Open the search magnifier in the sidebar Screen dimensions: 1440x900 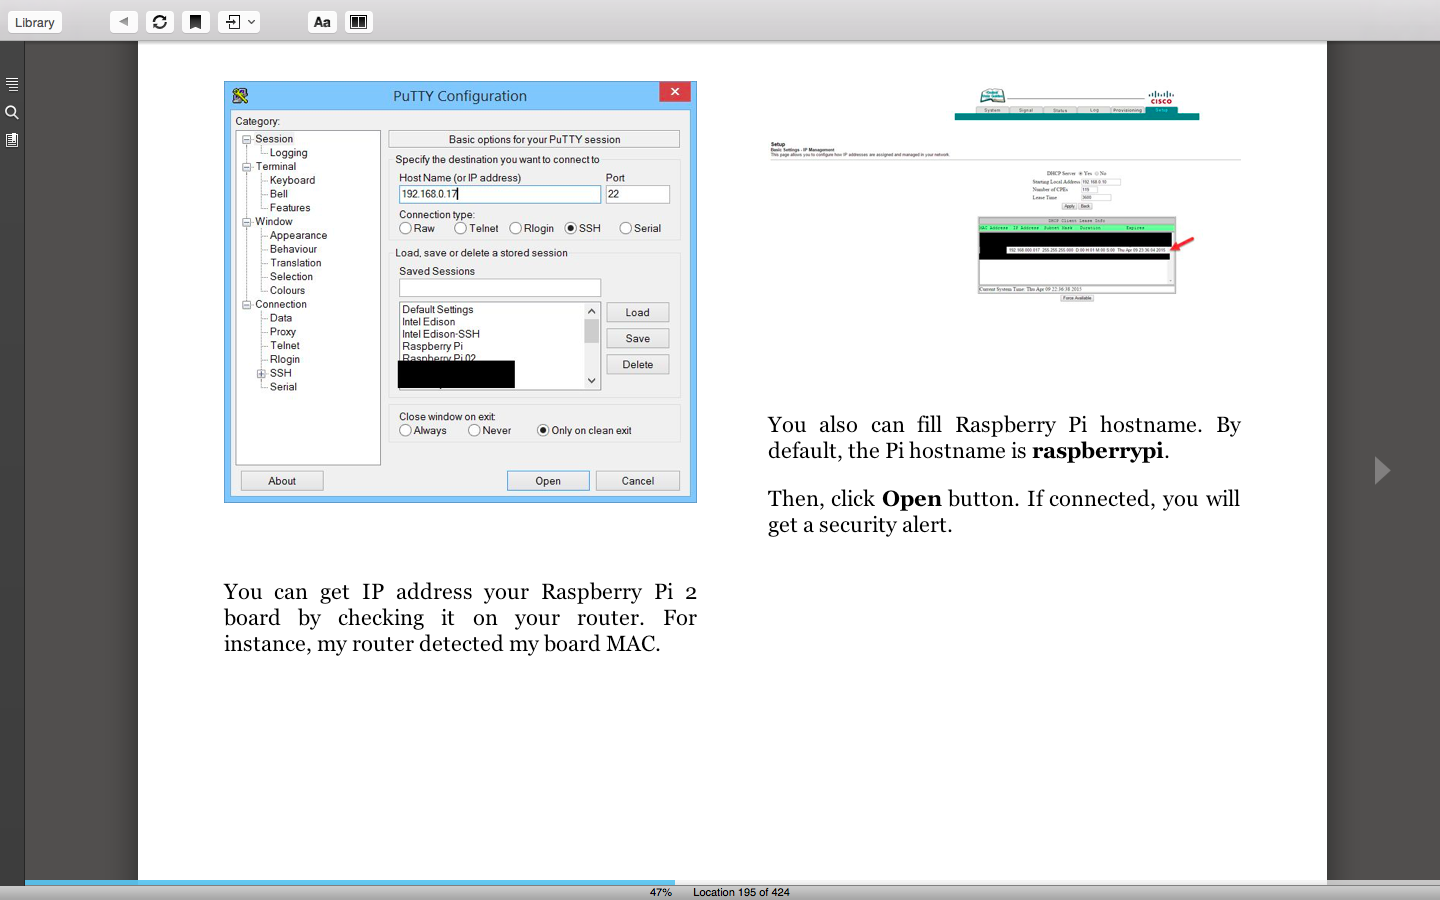pyautogui.click(x=12, y=112)
